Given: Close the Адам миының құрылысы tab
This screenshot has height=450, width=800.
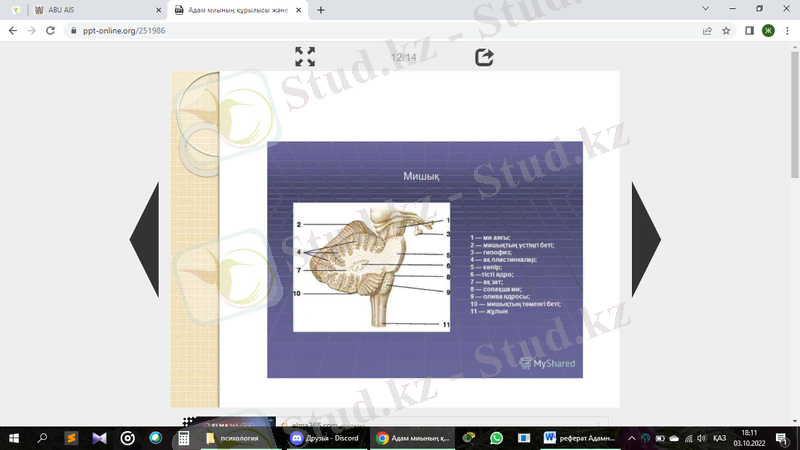Looking at the screenshot, I should (298, 10).
